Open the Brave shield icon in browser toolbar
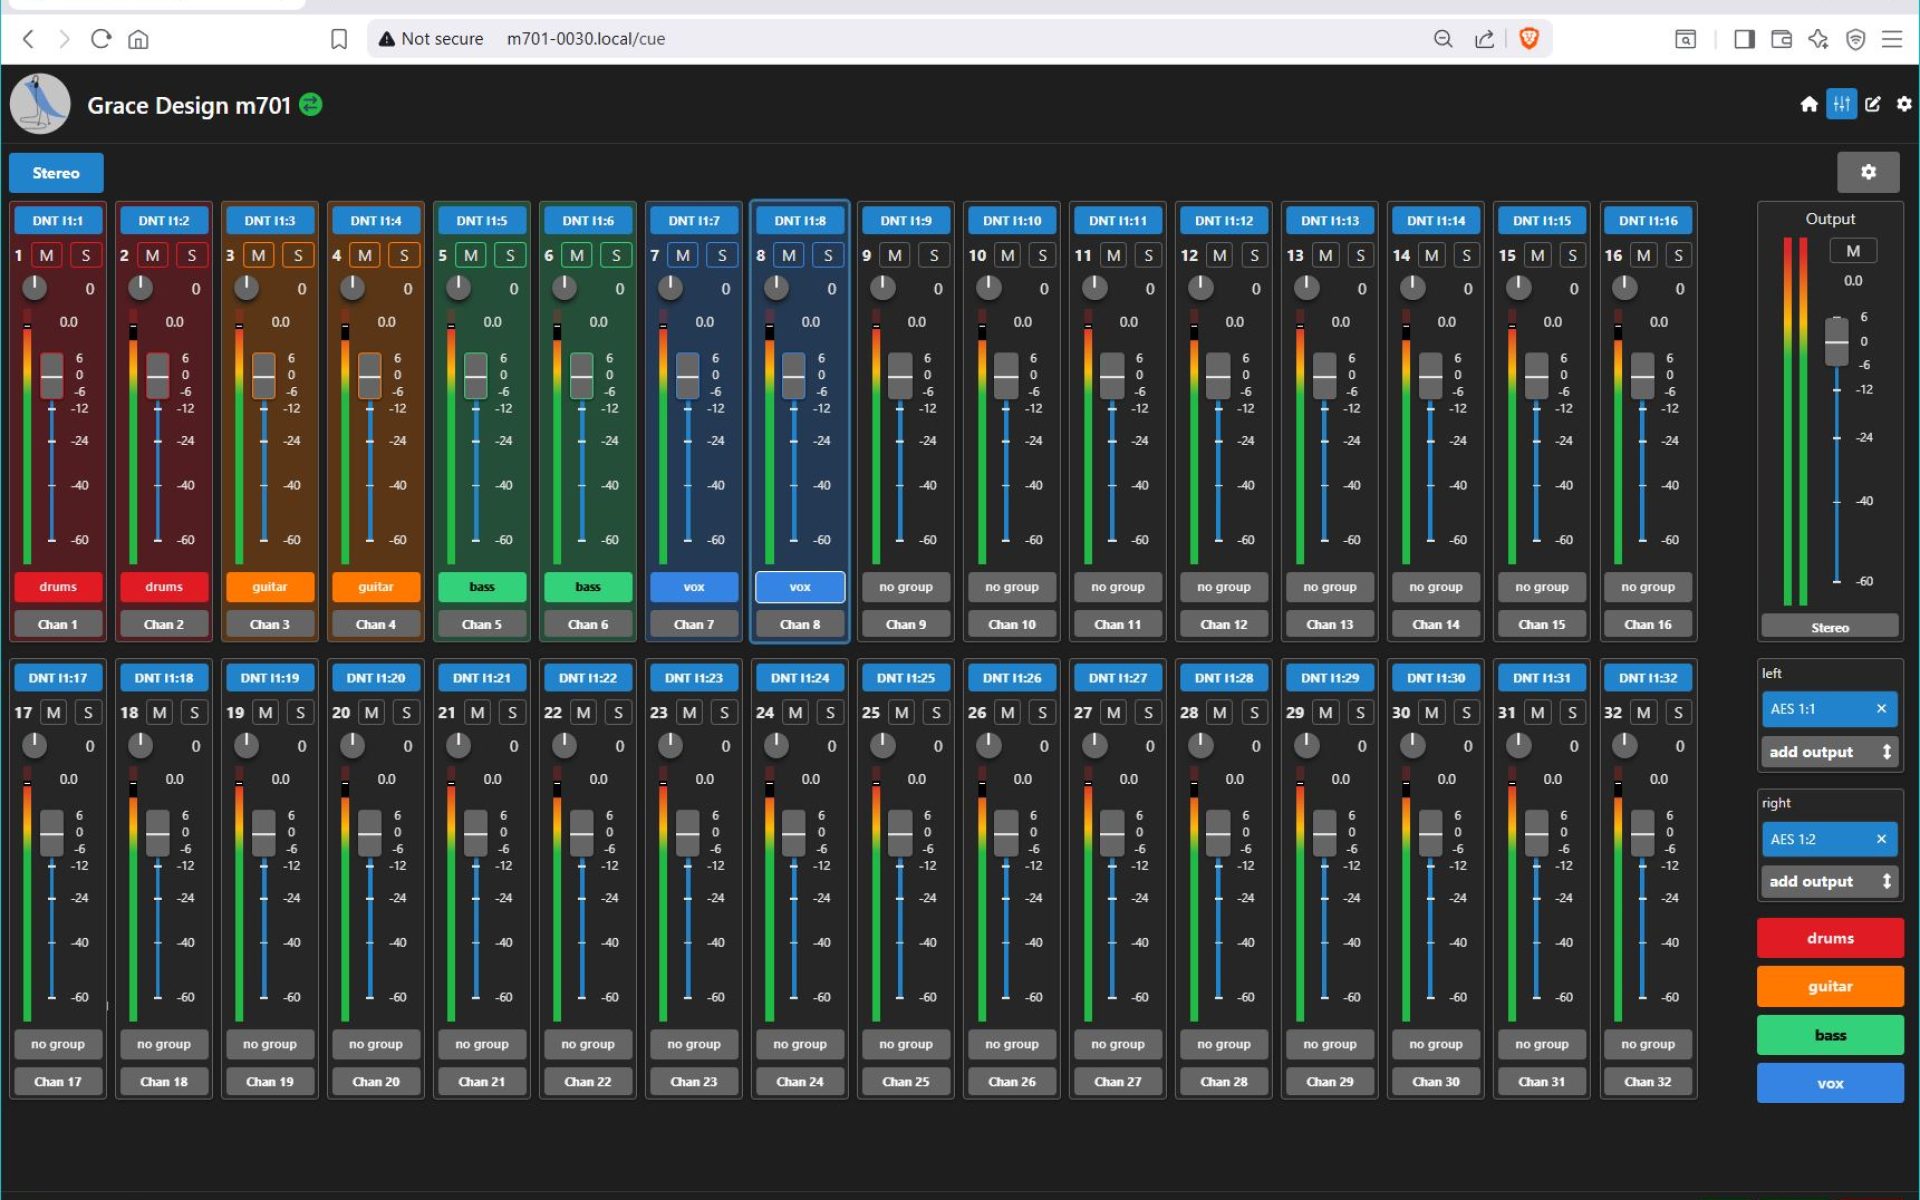The image size is (1920, 1200). pyautogui.click(x=1527, y=39)
